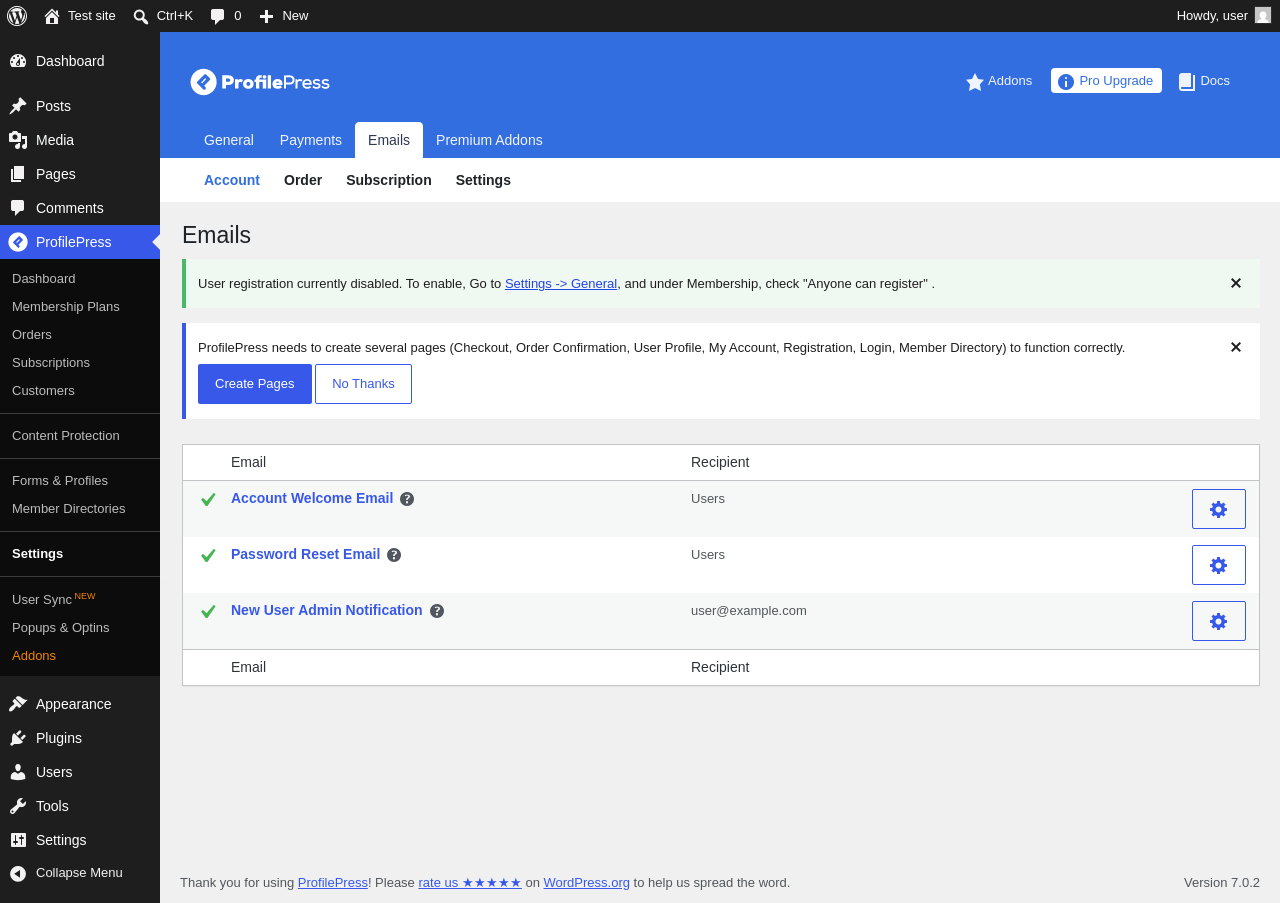This screenshot has height=903, width=1280.
Task: Open WordPress Settings with sliders icon
Action: click(80, 840)
